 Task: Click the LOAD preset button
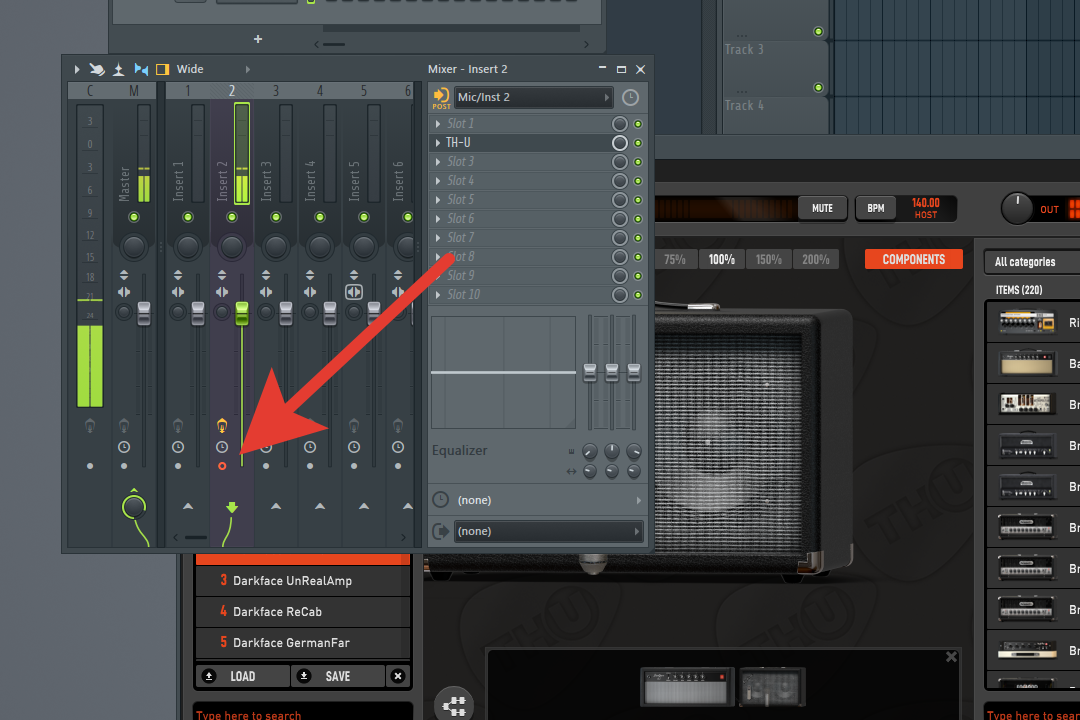click(x=243, y=676)
